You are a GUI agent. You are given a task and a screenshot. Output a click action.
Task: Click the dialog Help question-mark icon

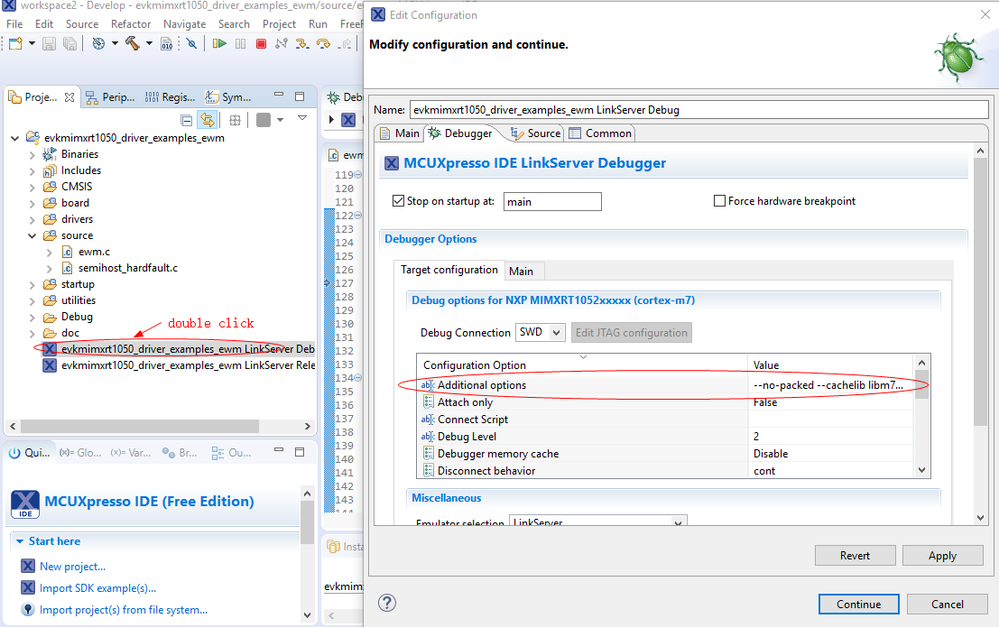coord(387,603)
